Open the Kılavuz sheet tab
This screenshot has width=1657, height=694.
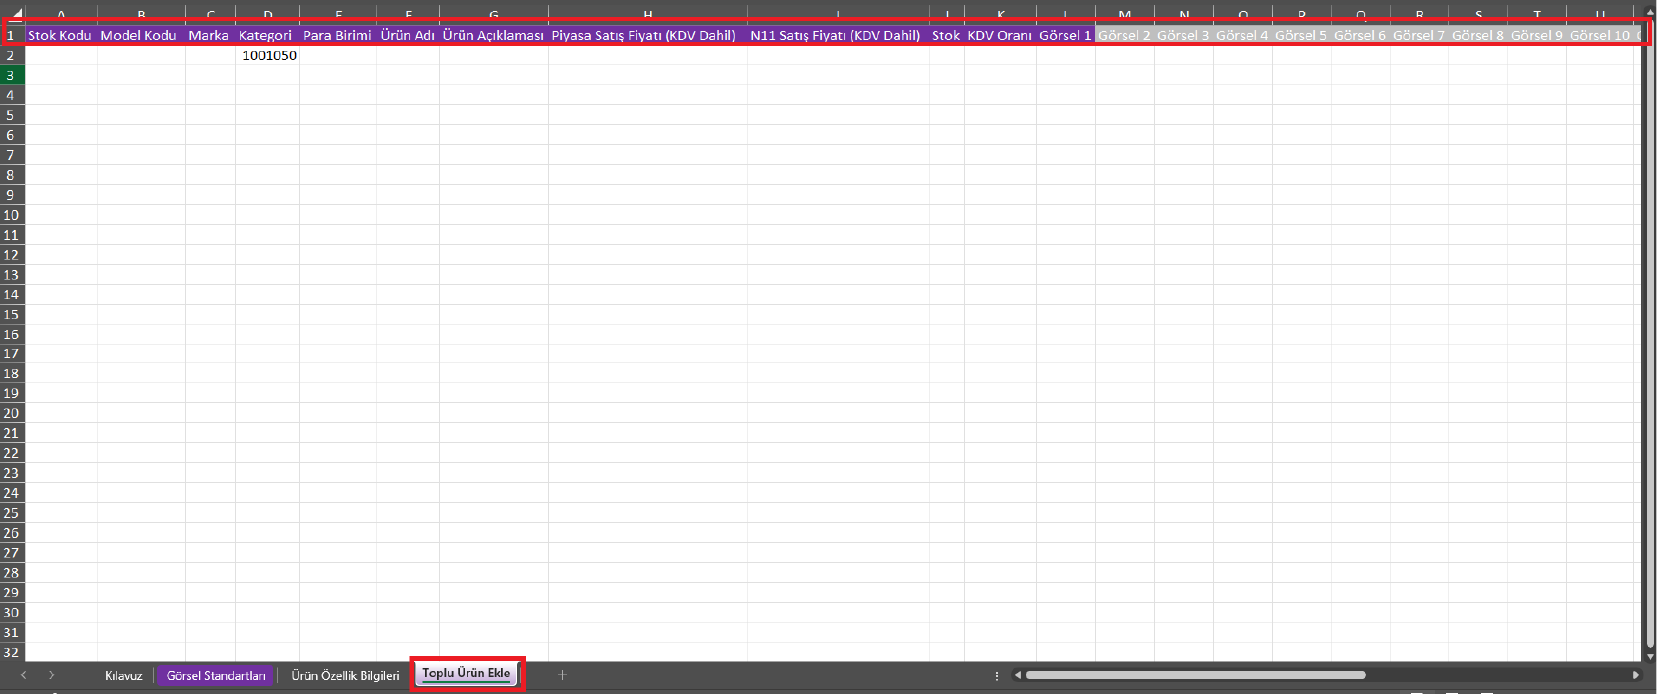click(x=123, y=675)
